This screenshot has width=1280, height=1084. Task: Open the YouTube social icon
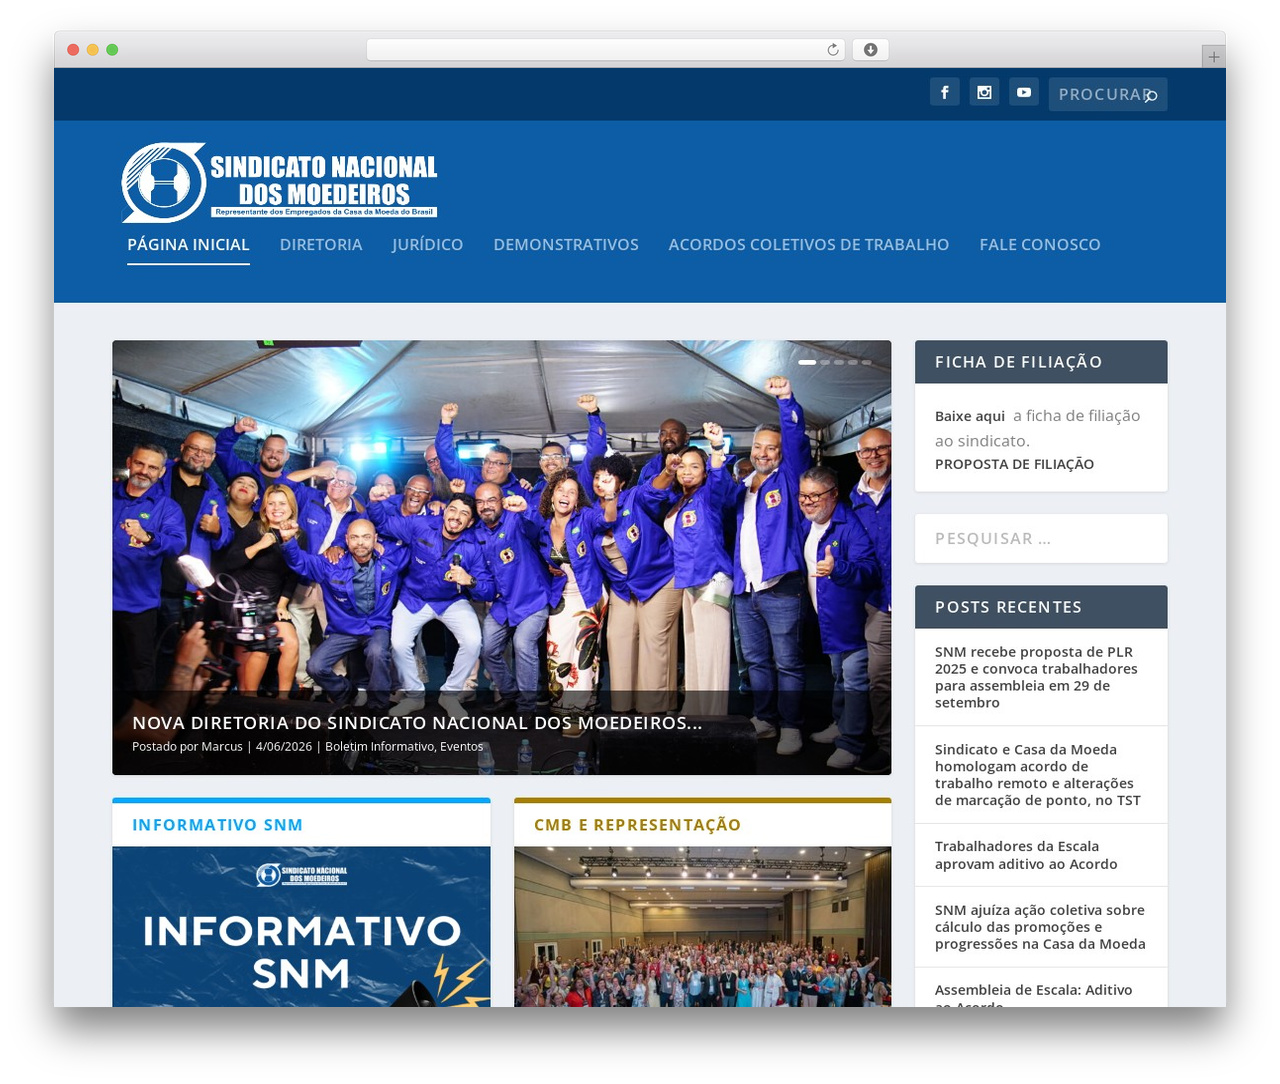click(x=1024, y=92)
